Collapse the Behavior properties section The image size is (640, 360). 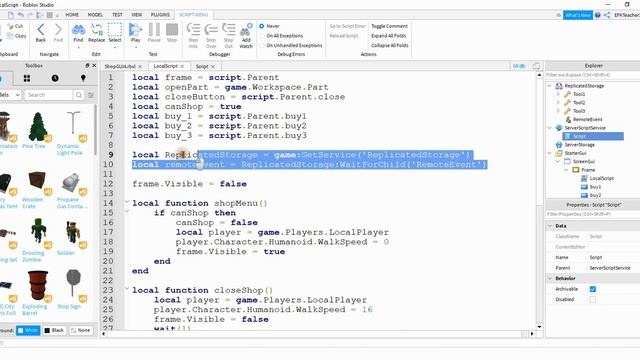pos(550,278)
